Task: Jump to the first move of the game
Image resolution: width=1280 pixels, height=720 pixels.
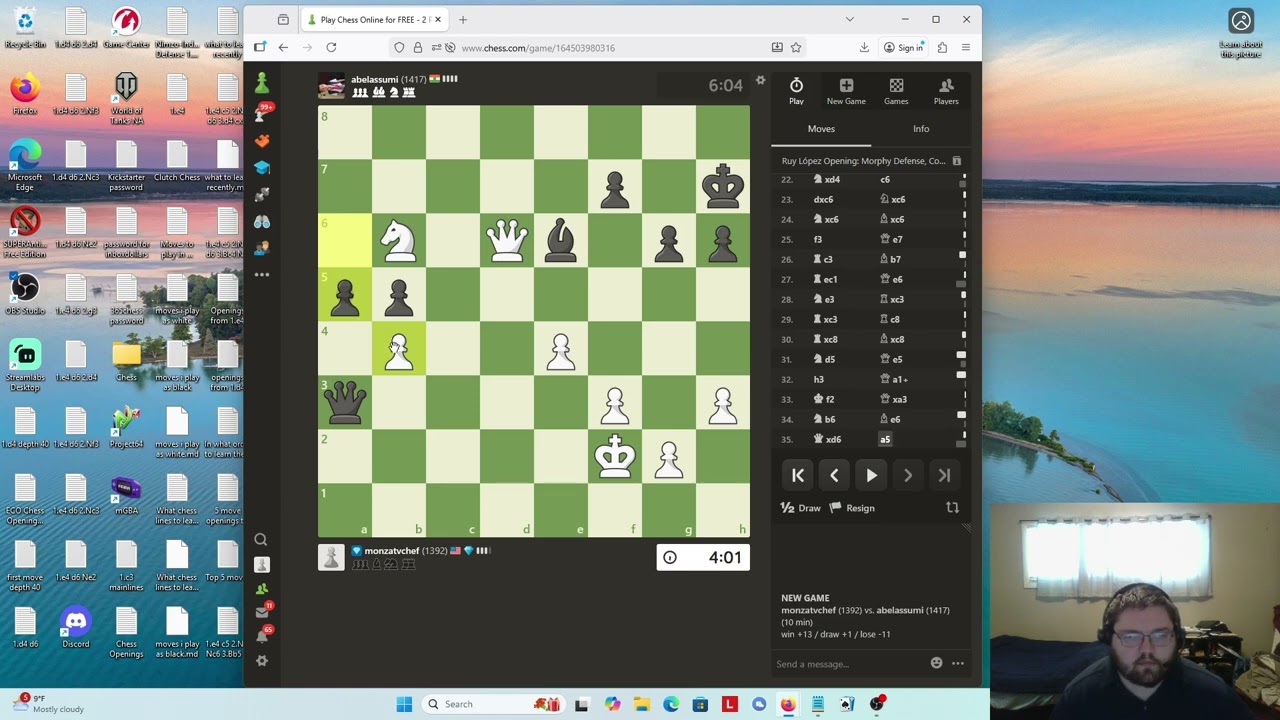Action: 798,476
